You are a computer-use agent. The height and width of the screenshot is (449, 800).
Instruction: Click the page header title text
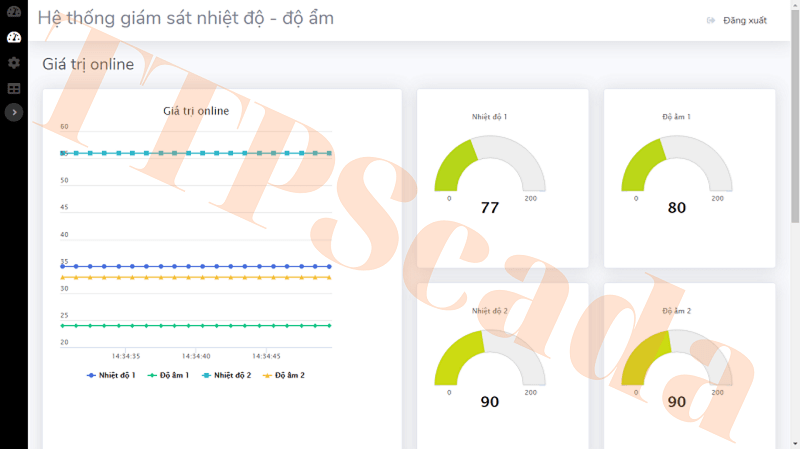click(186, 19)
